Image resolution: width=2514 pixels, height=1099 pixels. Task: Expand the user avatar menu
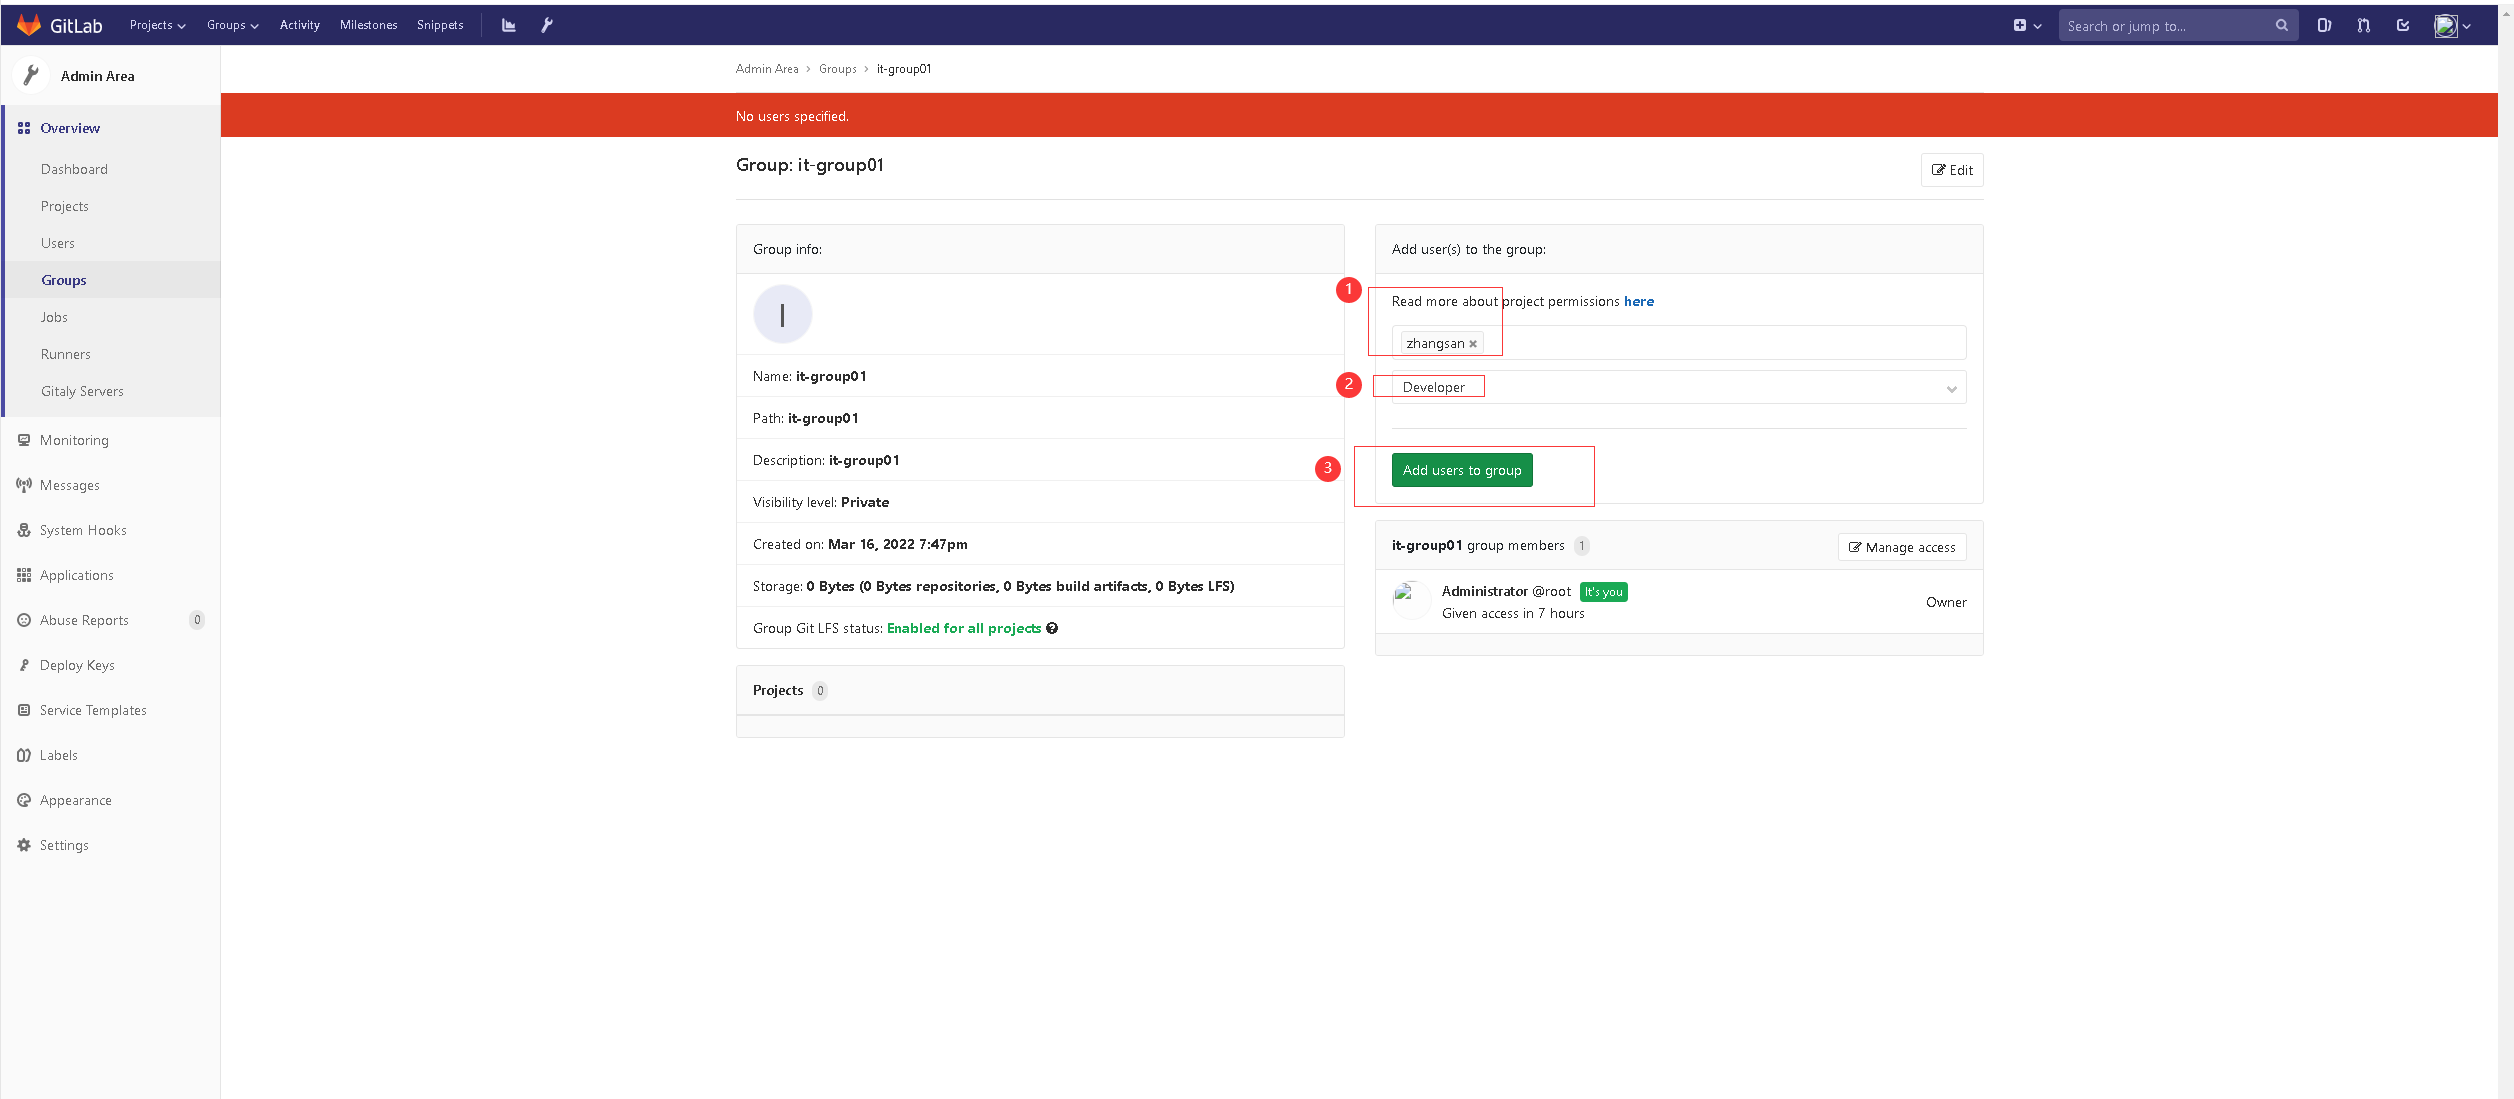(x=2453, y=25)
